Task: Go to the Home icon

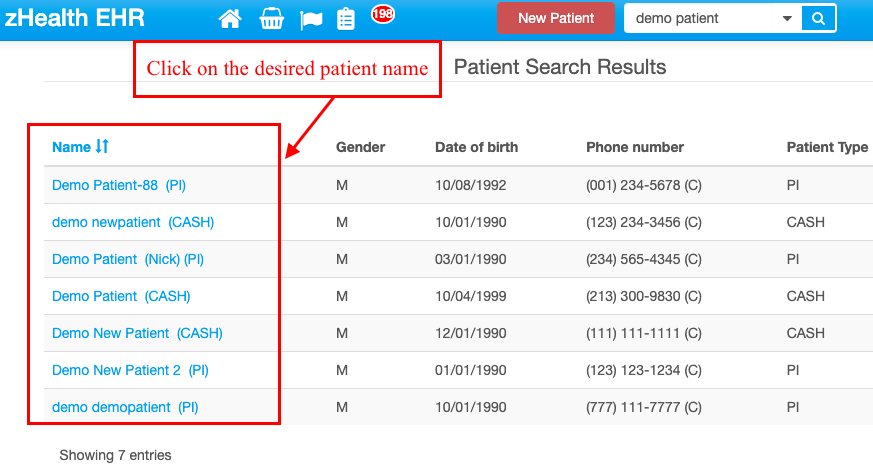Action: (230, 18)
